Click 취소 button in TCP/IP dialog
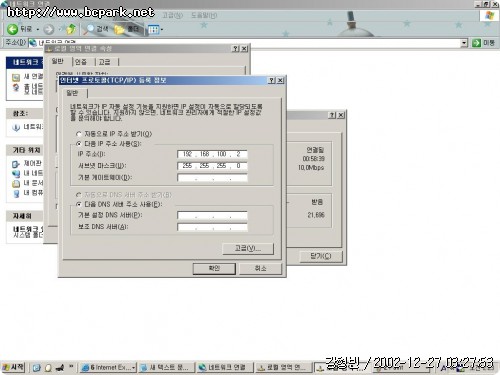This screenshot has width=500, height=375. (x=260, y=269)
